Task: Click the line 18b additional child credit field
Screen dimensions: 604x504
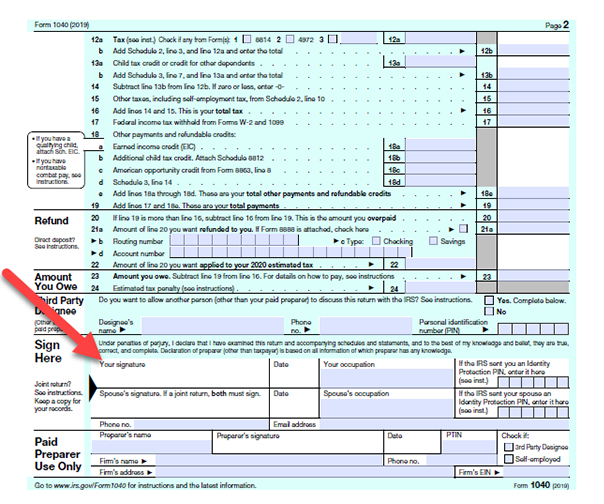Action: (x=441, y=157)
